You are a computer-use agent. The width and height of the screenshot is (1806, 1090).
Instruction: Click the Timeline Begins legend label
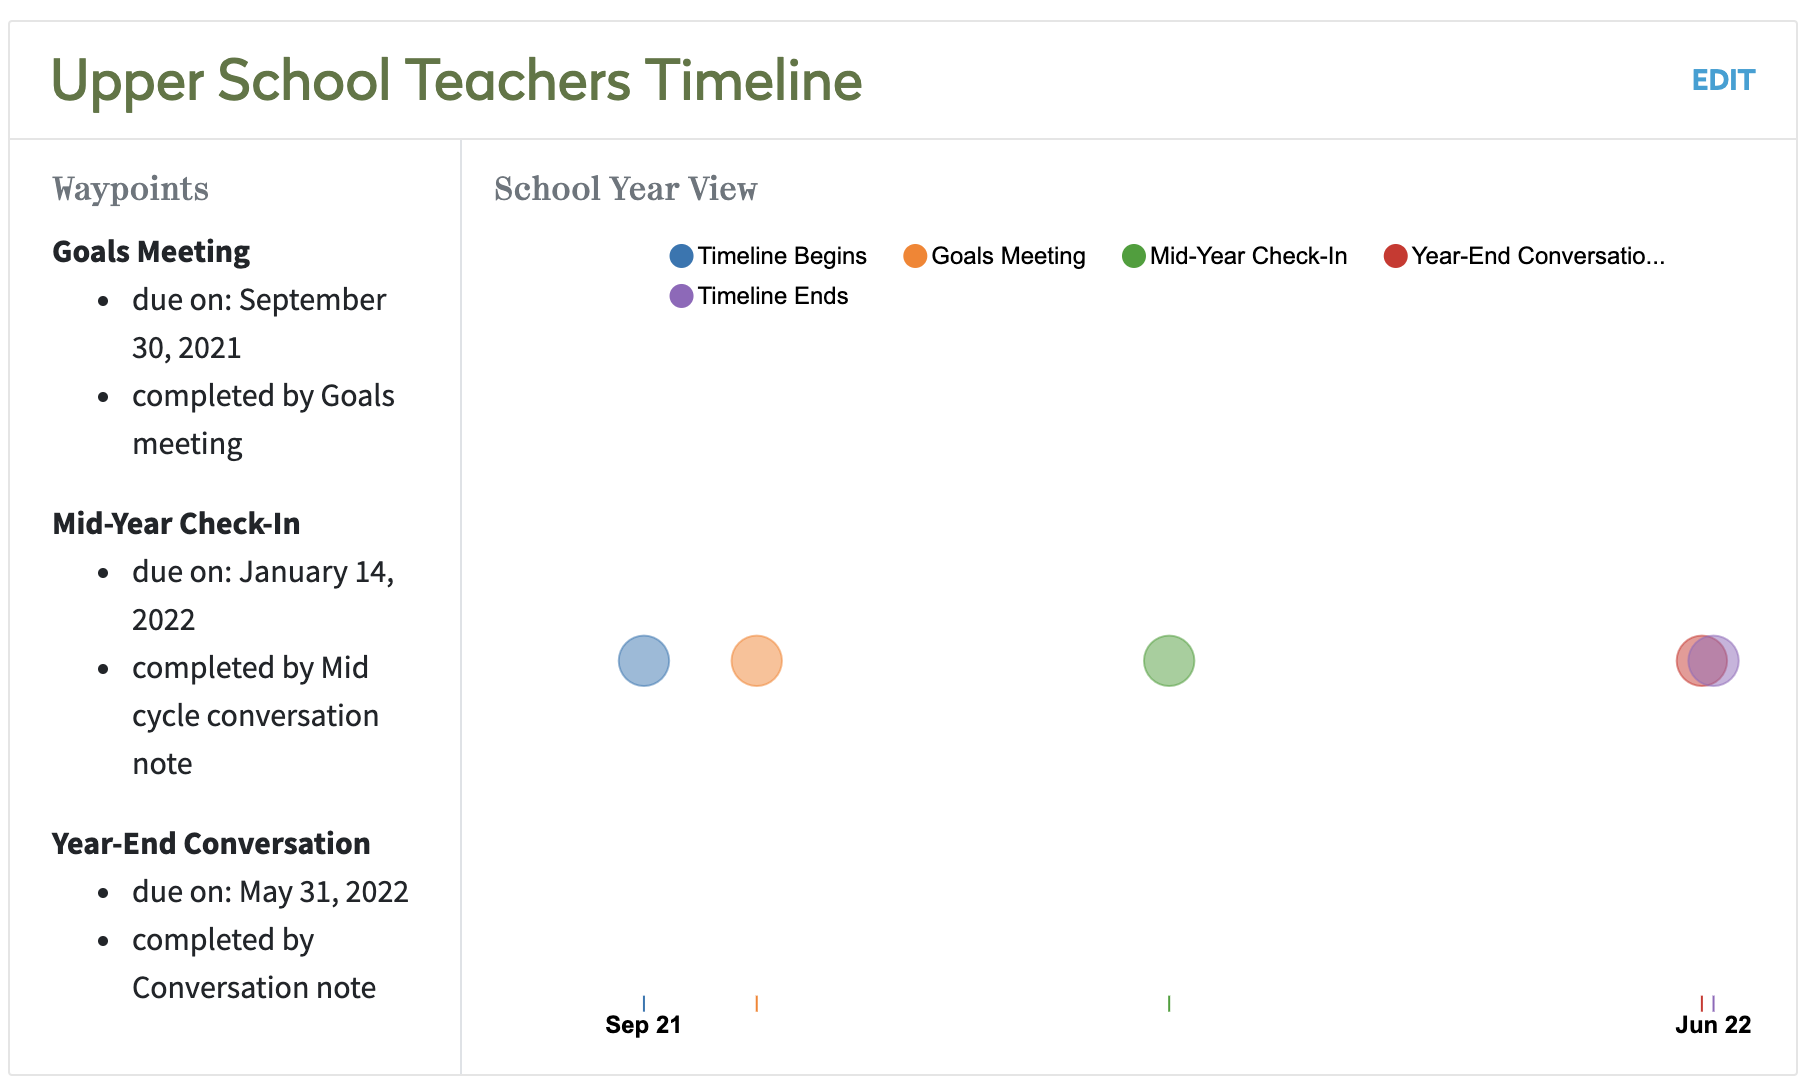(x=781, y=256)
